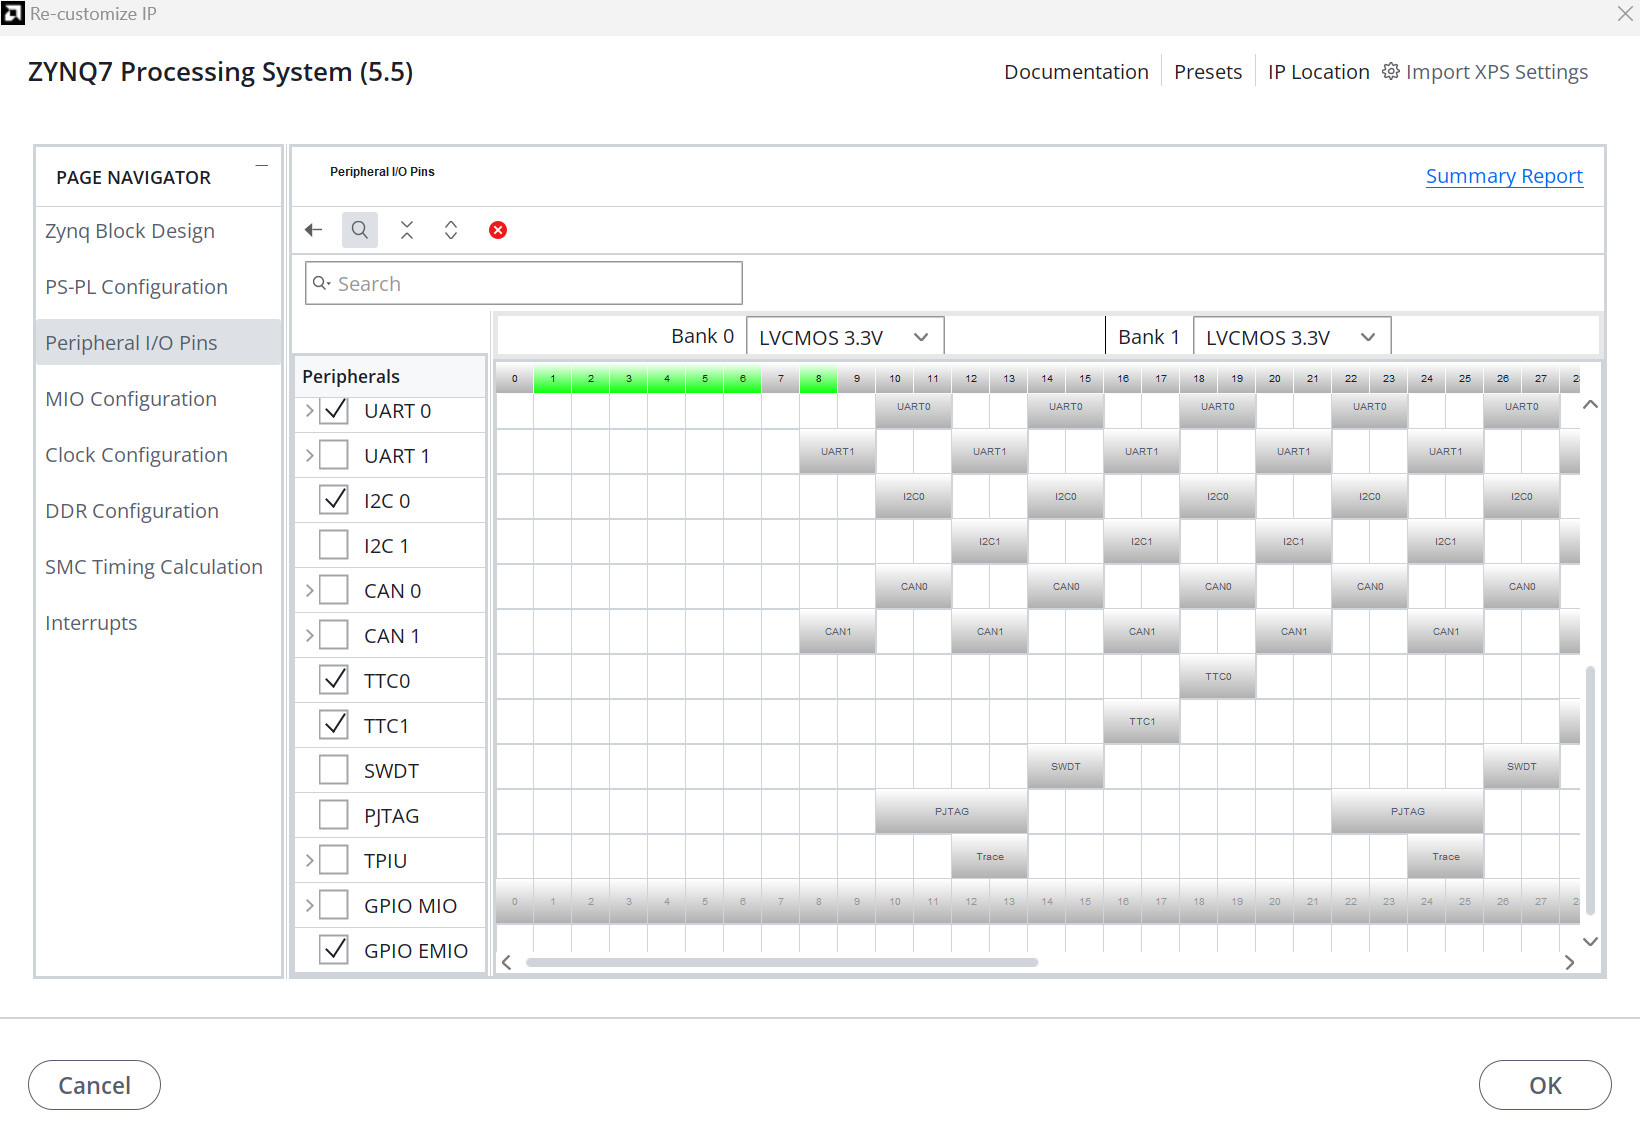The width and height of the screenshot is (1640, 1139).
Task: Click the scroll down arrow of pin grid
Action: click(1590, 941)
